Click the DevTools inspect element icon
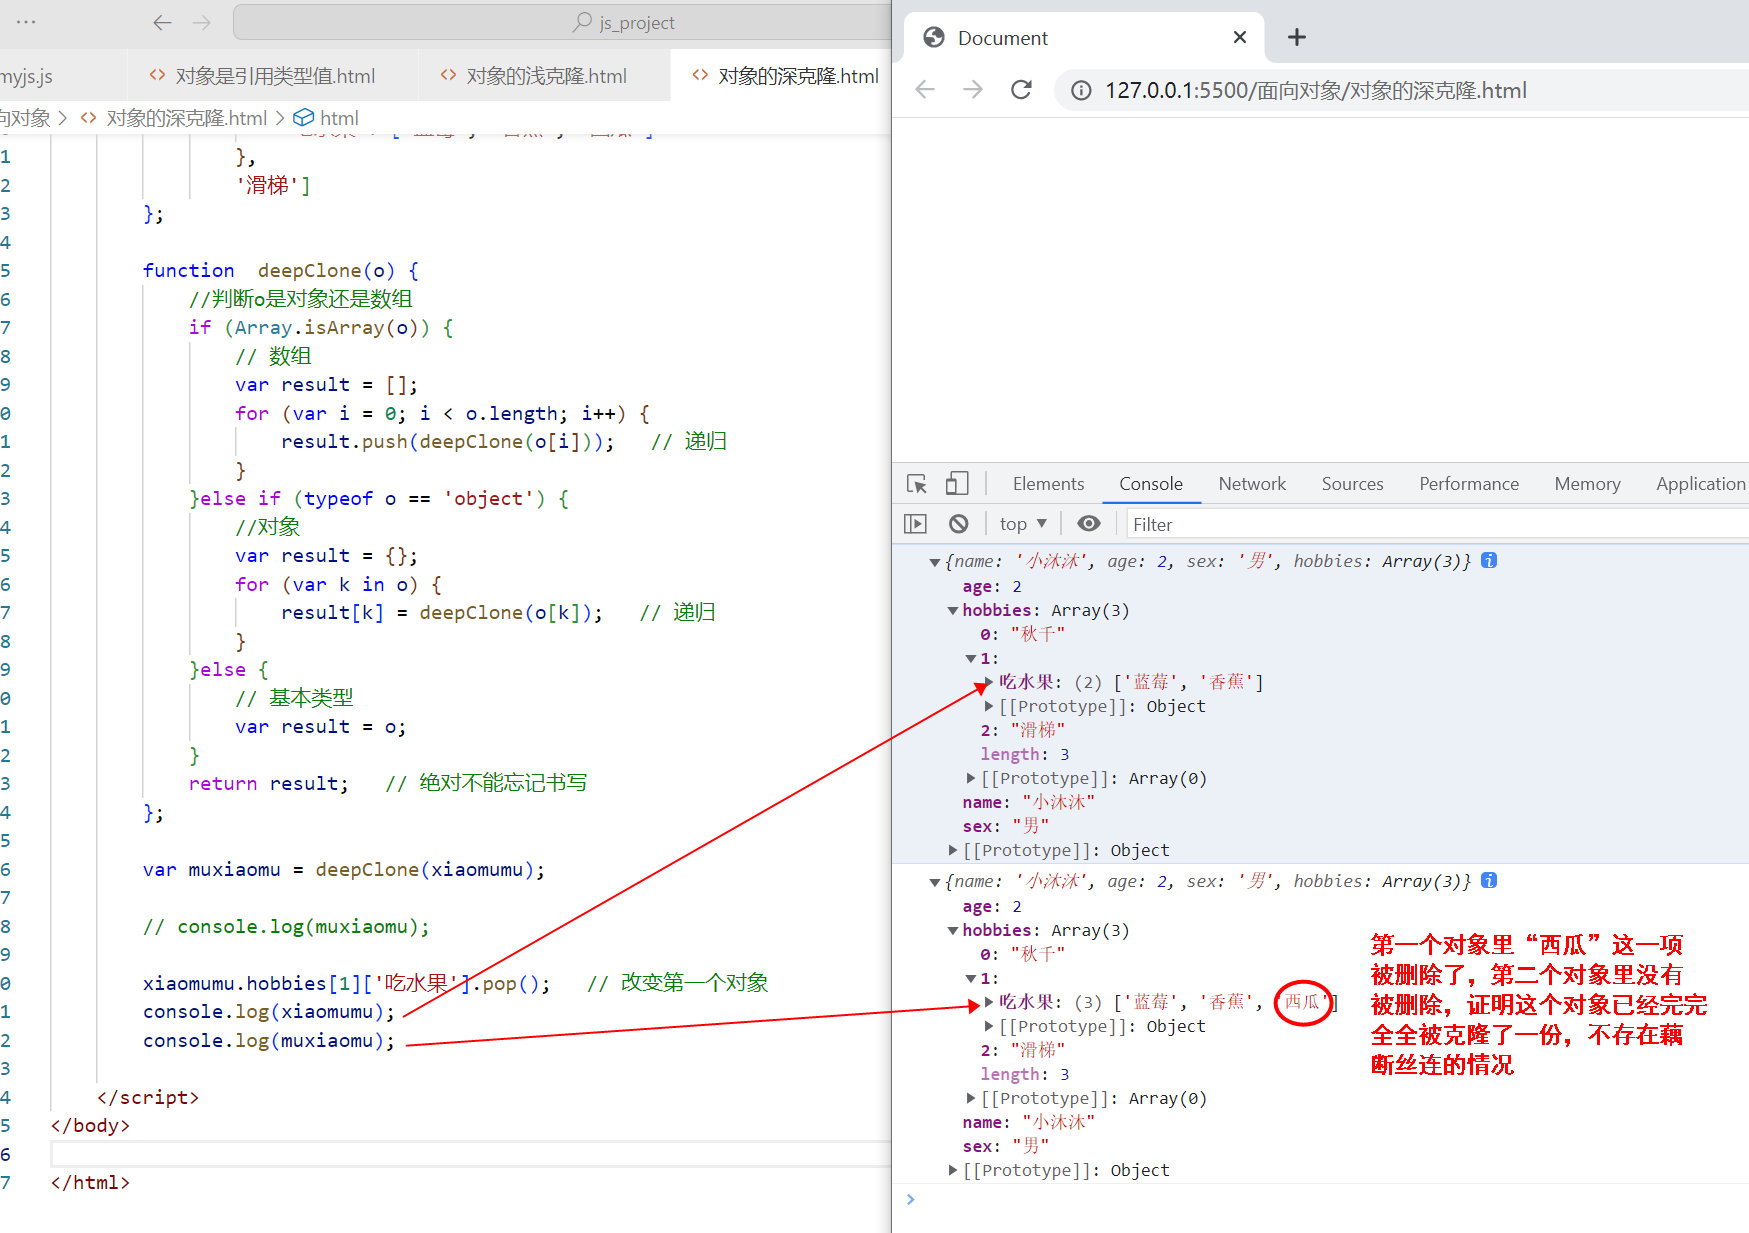The height and width of the screenshot is (1233, 1749). [x=917, y=484]
